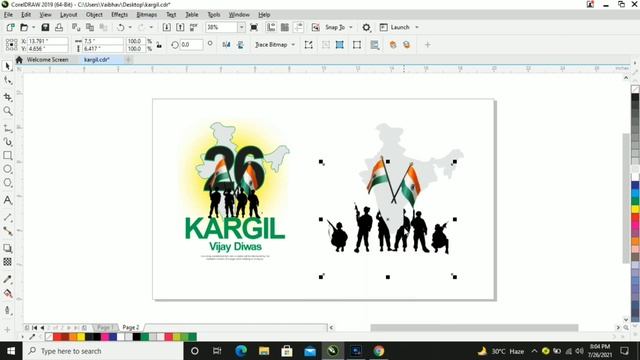Image resolution: width=640 pixels, height=360 pixels.
Task: Select the Color Eyedropper tool
Action: [7, 279]
